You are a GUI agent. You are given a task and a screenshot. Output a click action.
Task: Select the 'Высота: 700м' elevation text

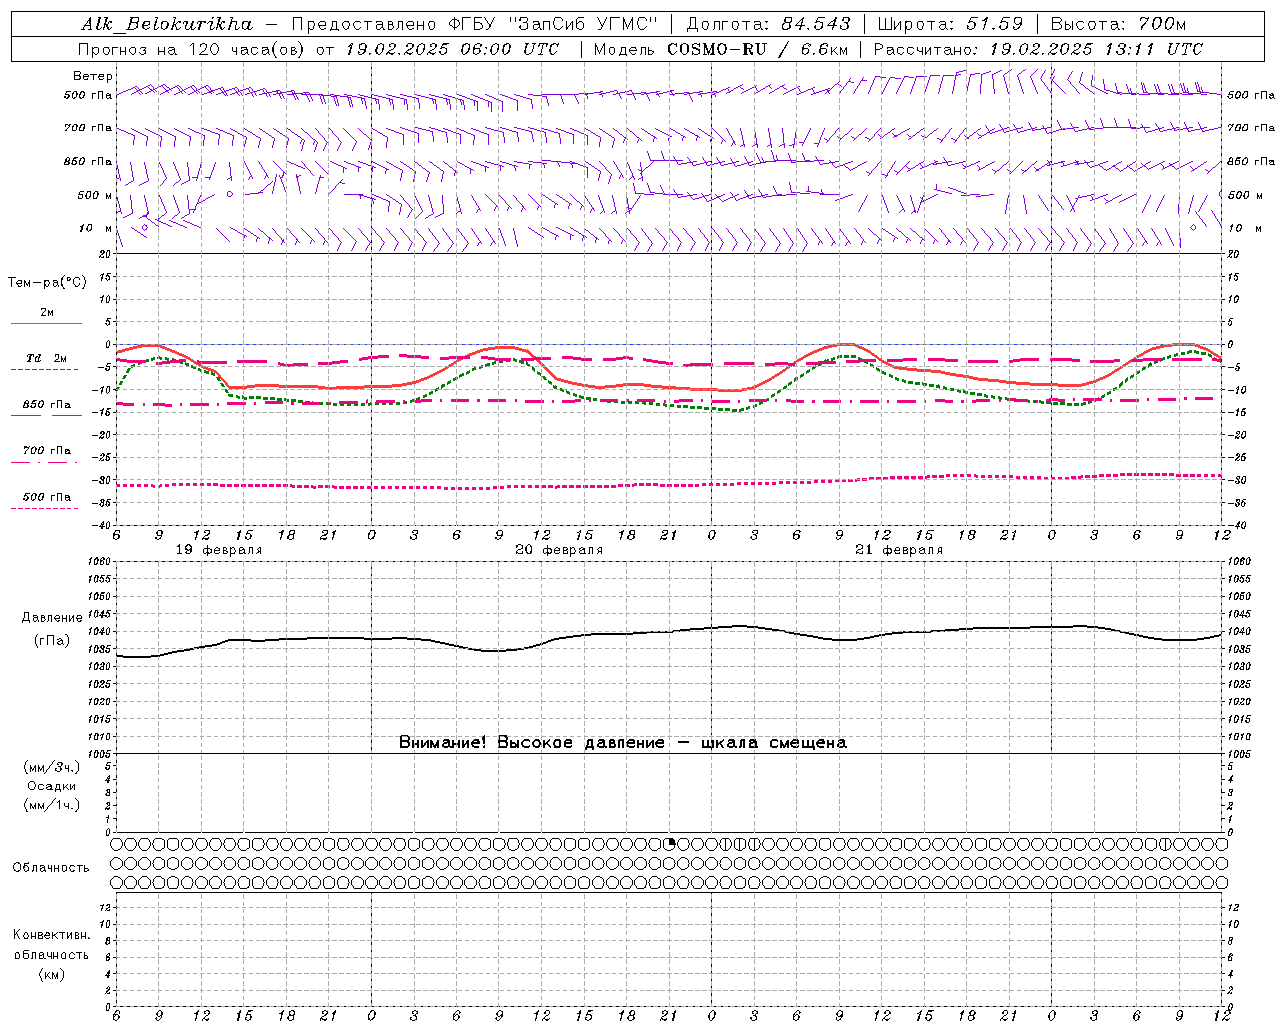(1118, 24)
